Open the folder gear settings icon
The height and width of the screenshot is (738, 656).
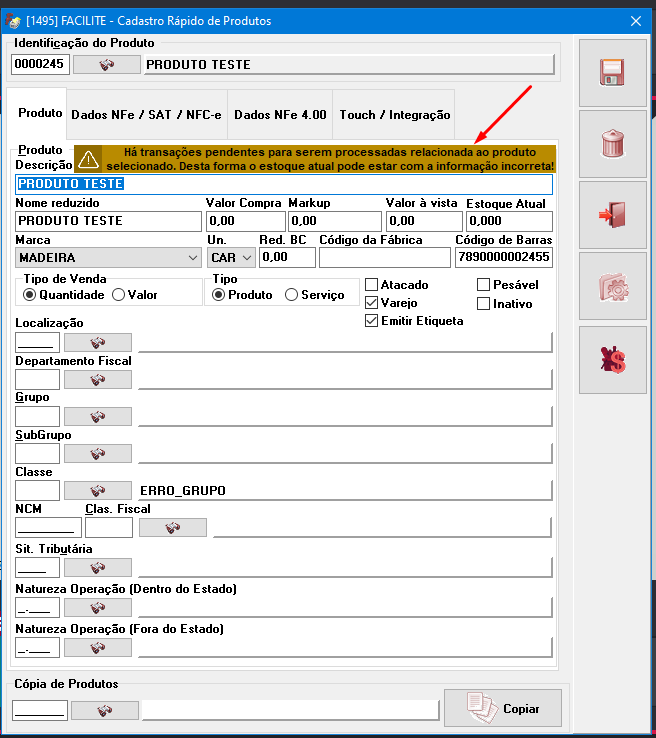[612, 286]
